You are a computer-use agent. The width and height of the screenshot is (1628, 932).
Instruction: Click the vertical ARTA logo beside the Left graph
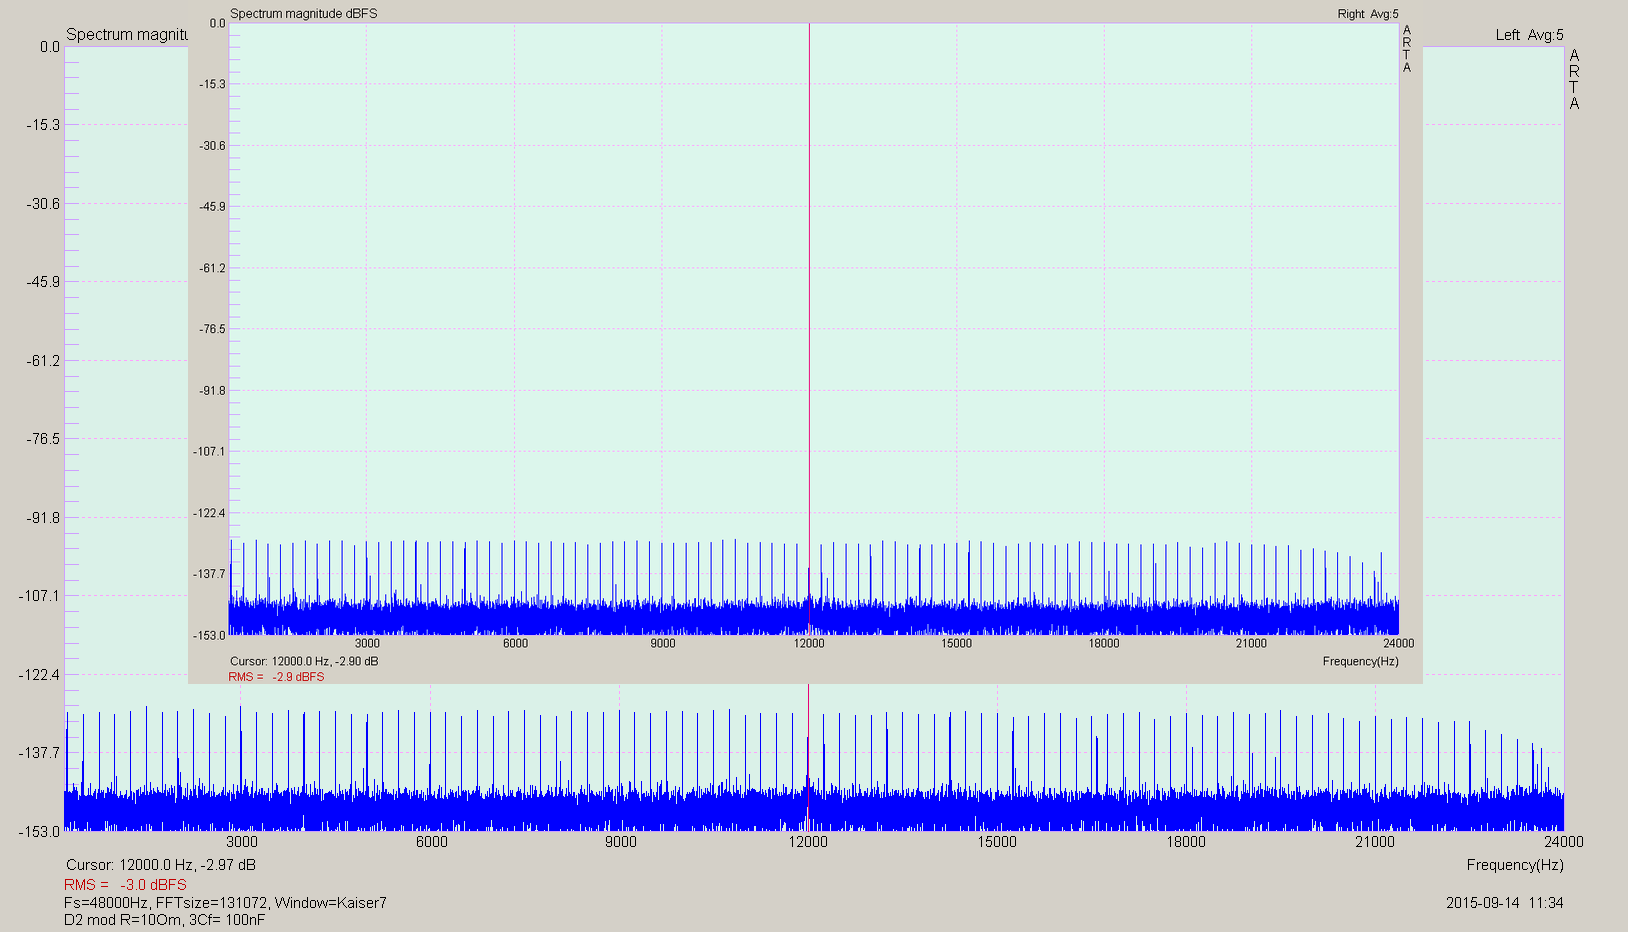(x=1574, y=79)
